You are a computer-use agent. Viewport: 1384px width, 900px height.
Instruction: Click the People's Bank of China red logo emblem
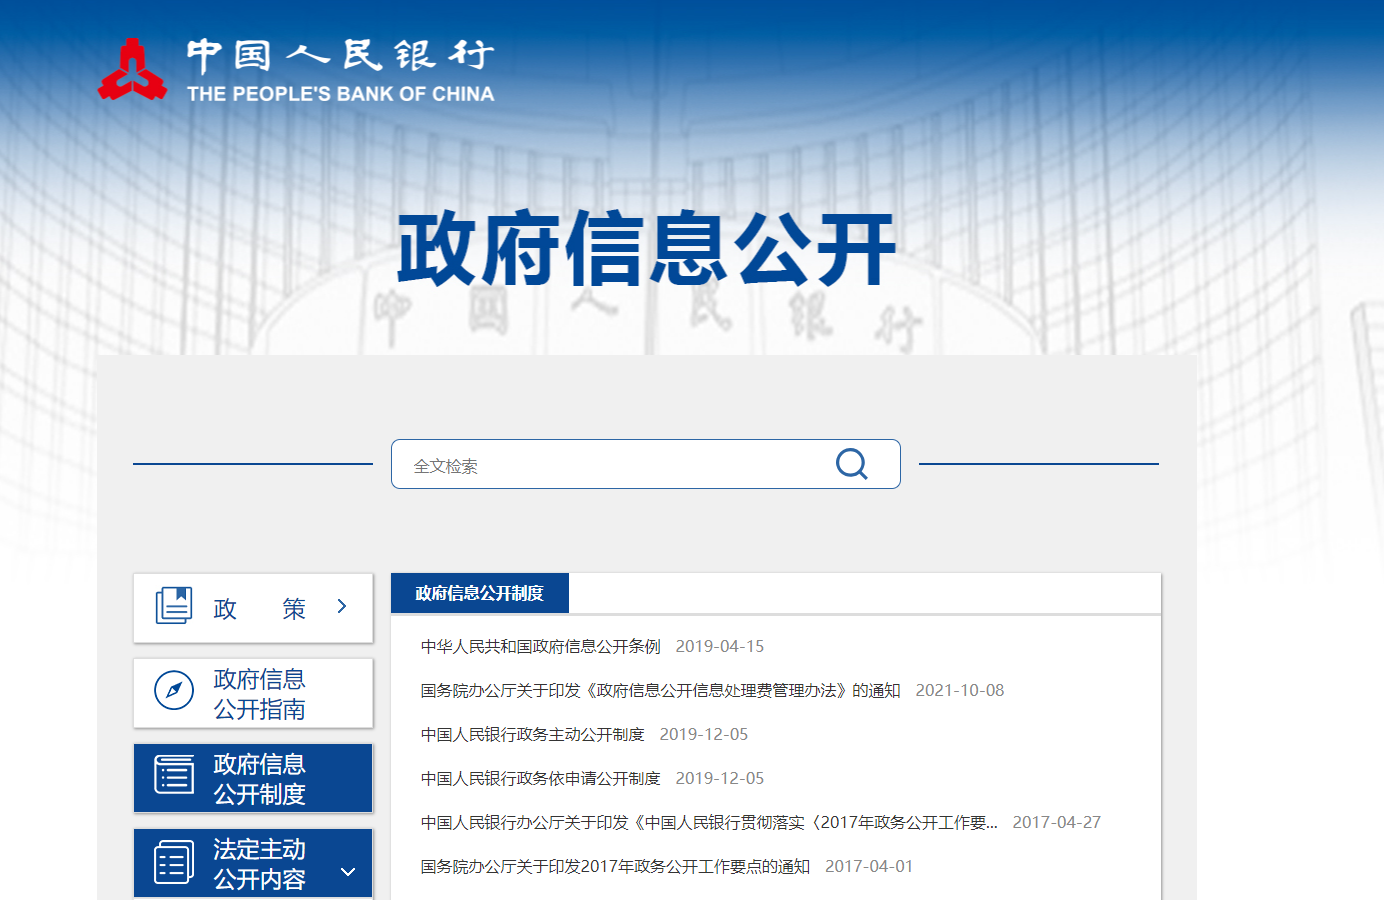pyautogui.click(x=132, y=69)
